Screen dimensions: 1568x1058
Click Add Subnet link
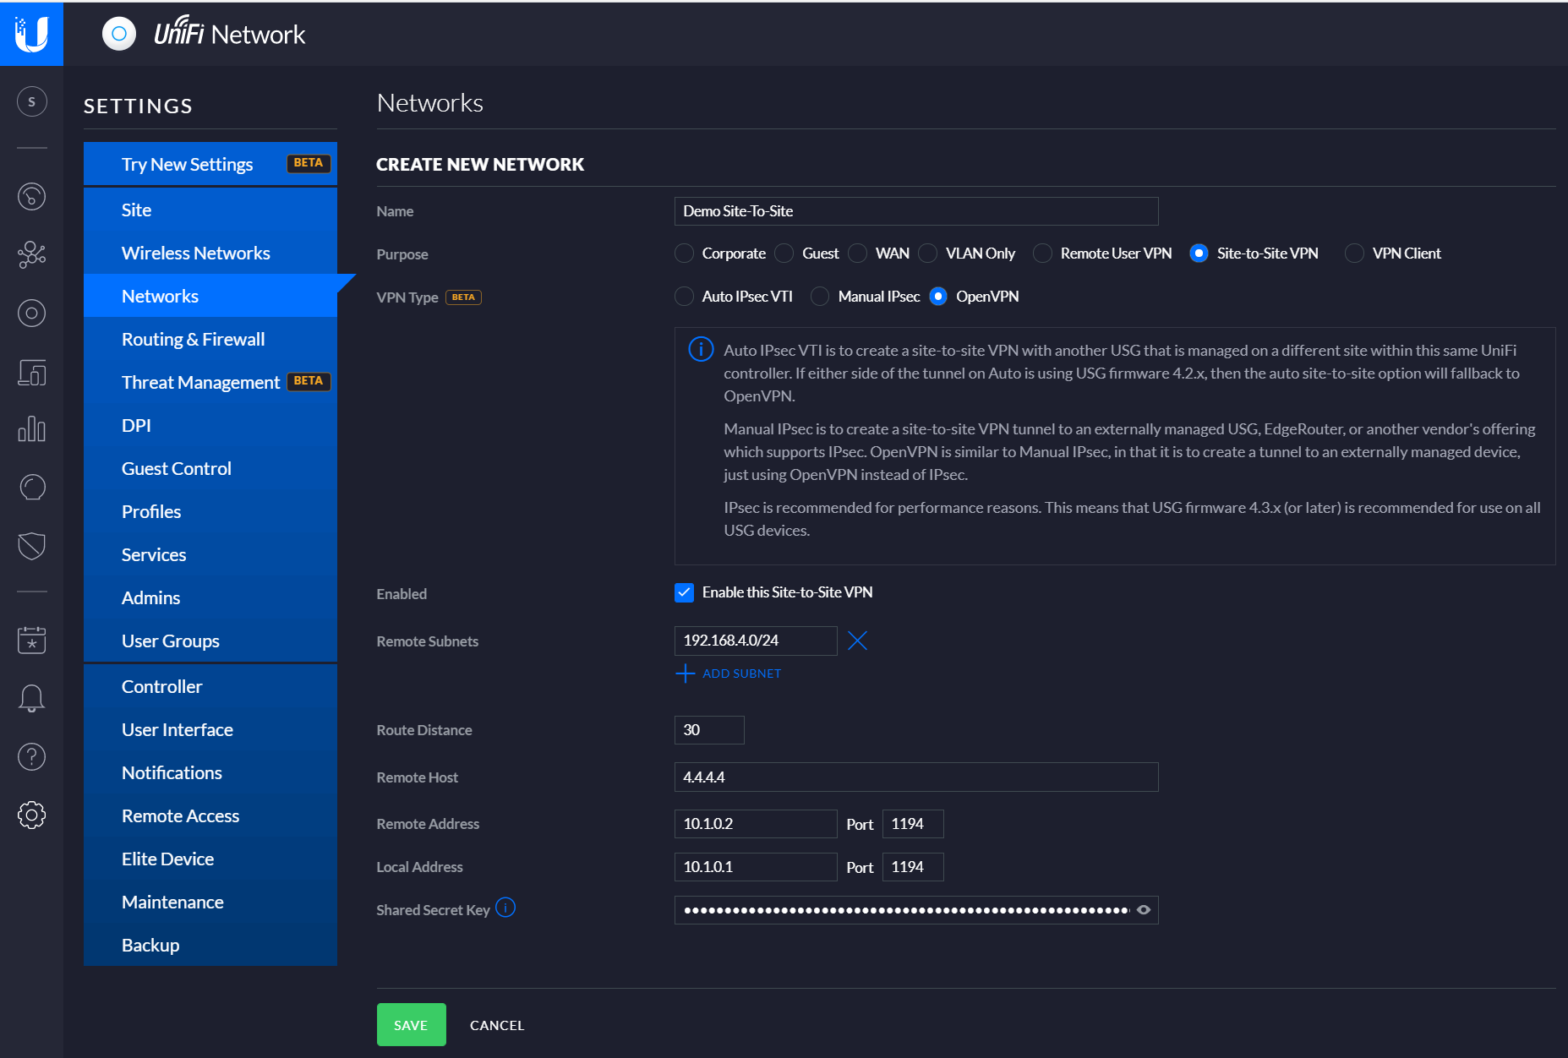pyautogui.click(x=729, y=673)
